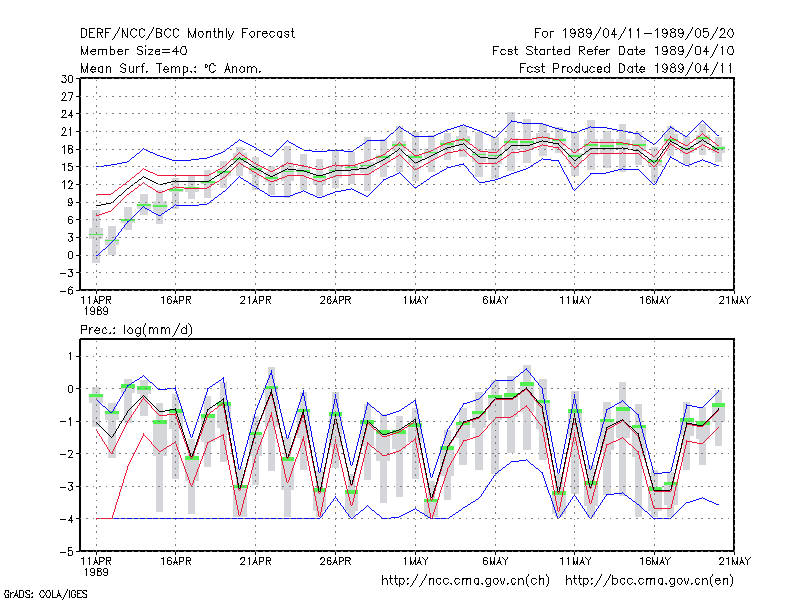Click the GrADS: COLA/IGES credit text
Image resolution: width=800 pixels, height=600 pixels.
pos(45,594)
